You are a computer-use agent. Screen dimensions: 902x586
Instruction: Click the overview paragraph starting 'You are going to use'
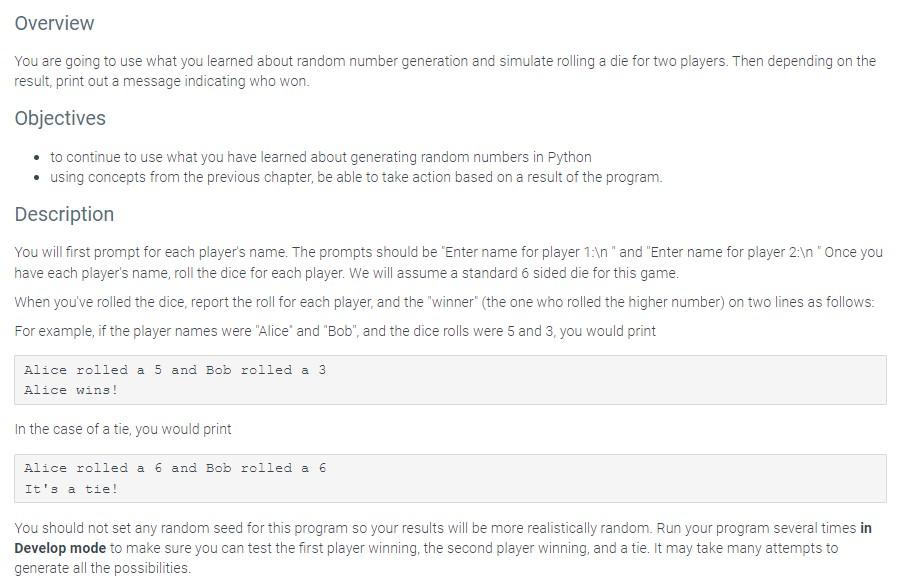click(445, 71)
